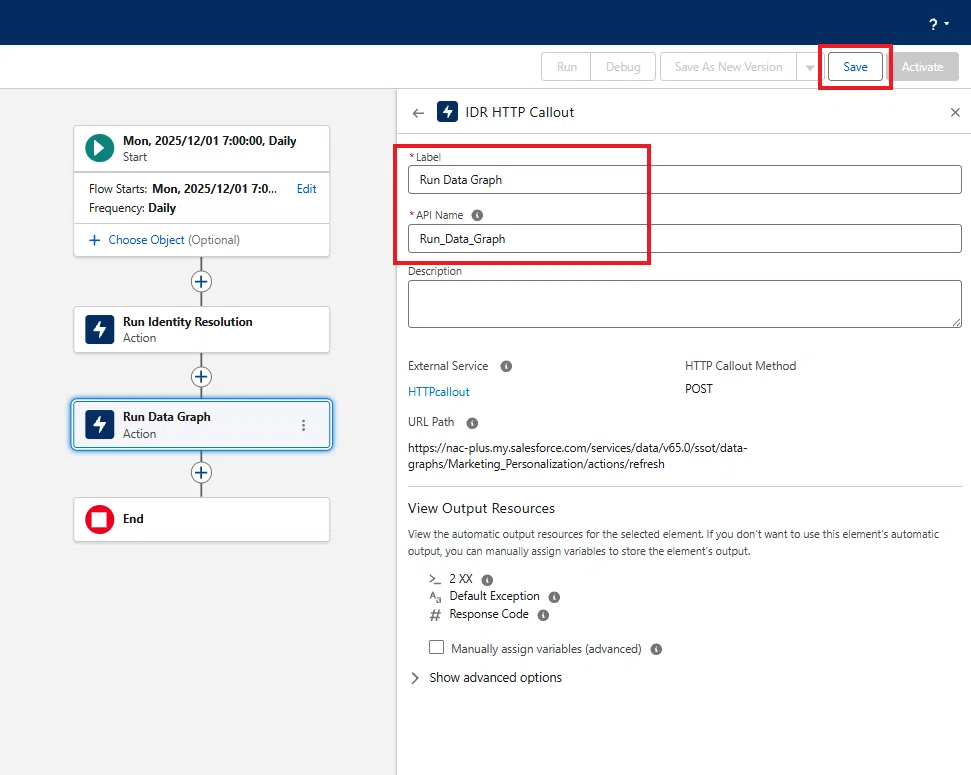Click the 'Response Code' output label
The image size is (971, 775).
tap(489, 614)
